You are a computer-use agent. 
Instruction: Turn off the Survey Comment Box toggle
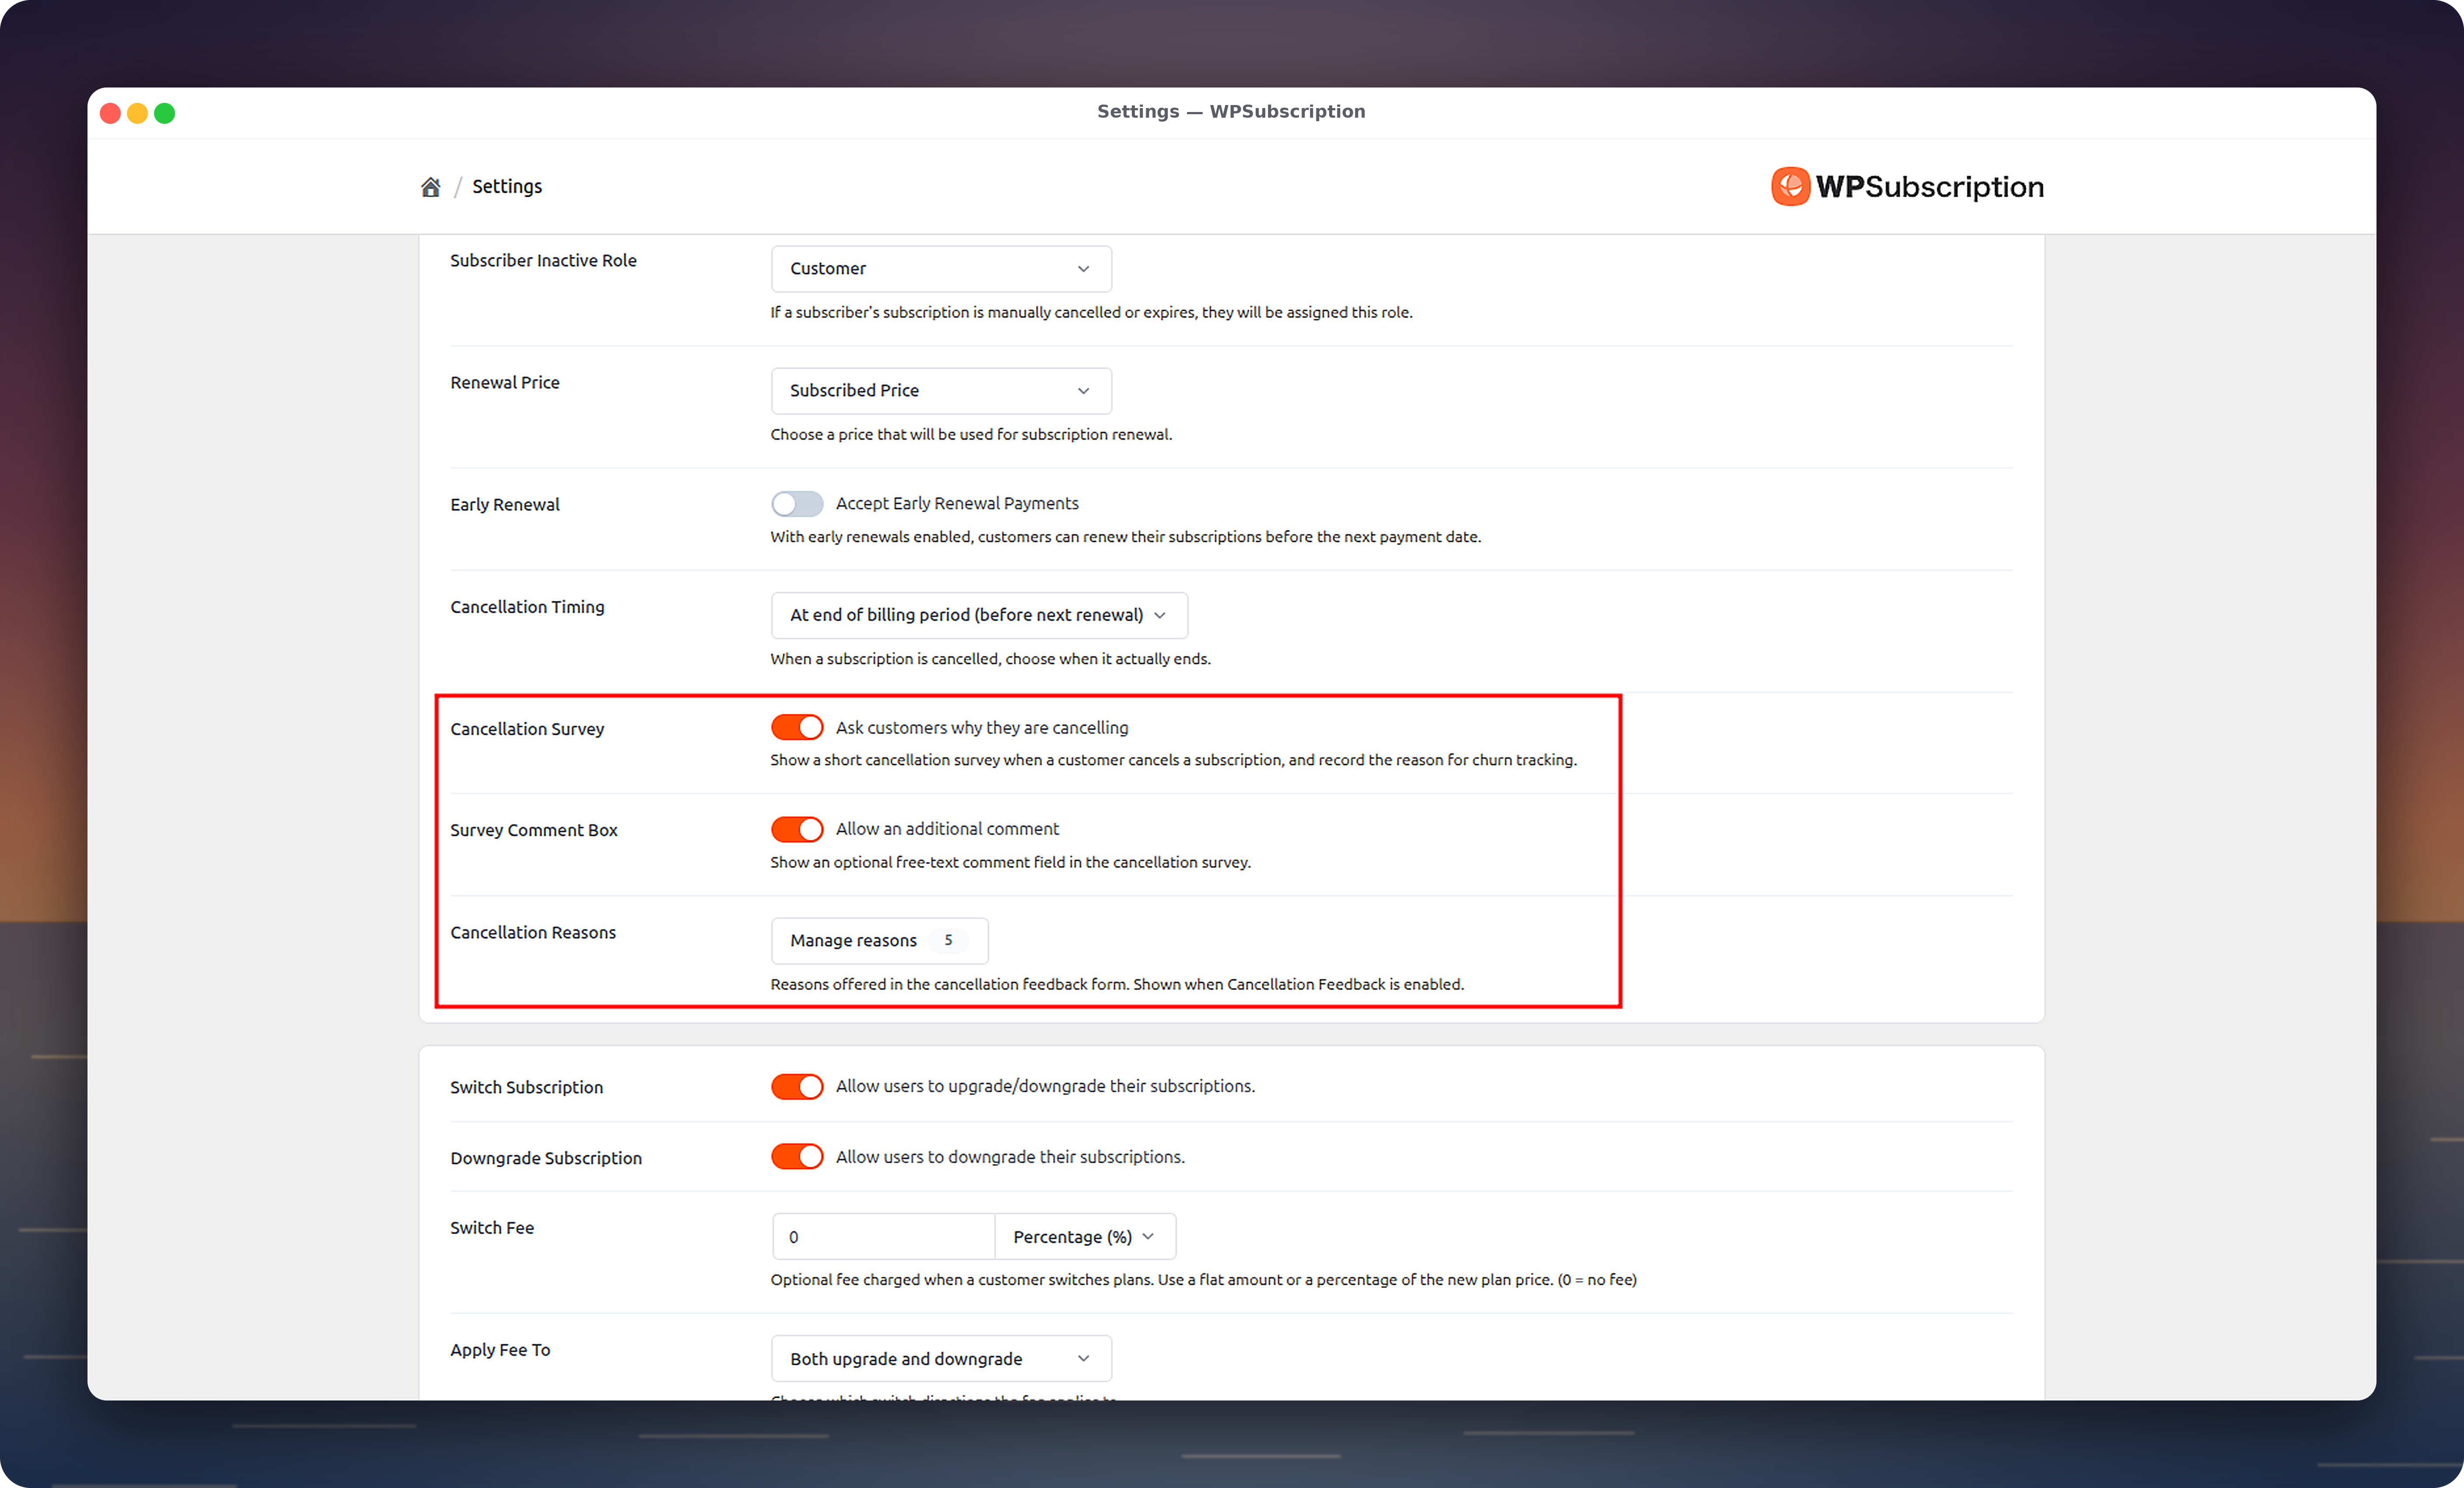[x=797, y=830]
